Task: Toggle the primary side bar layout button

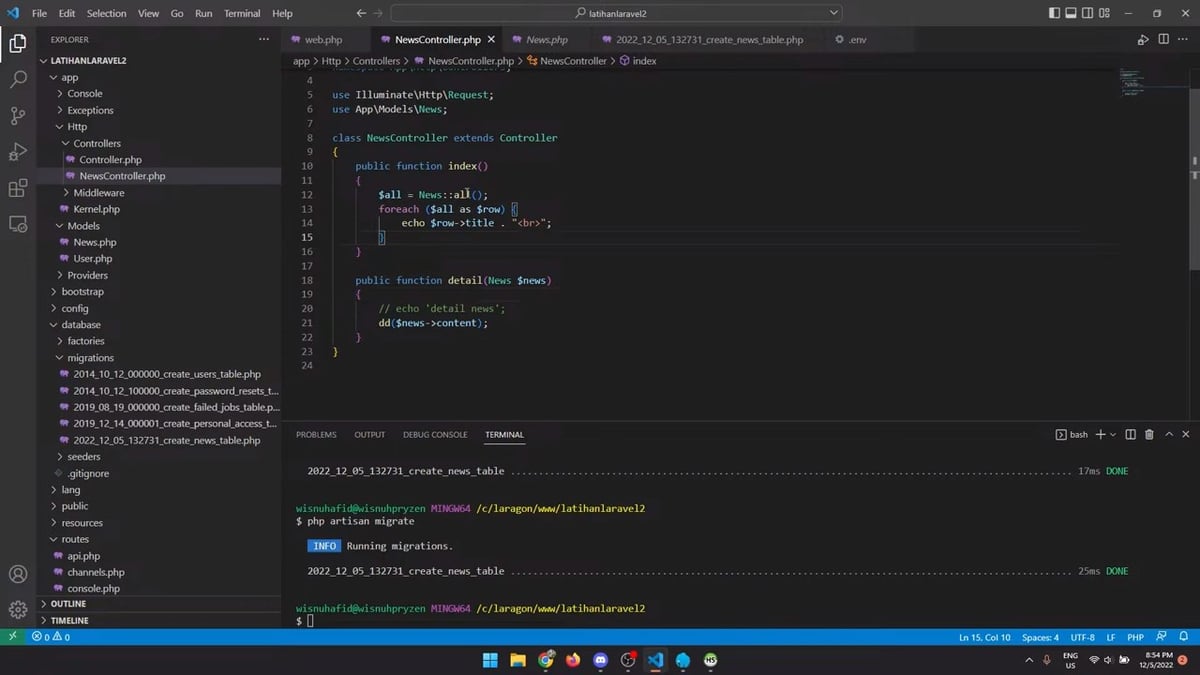Action: [x=1054, y=14]
